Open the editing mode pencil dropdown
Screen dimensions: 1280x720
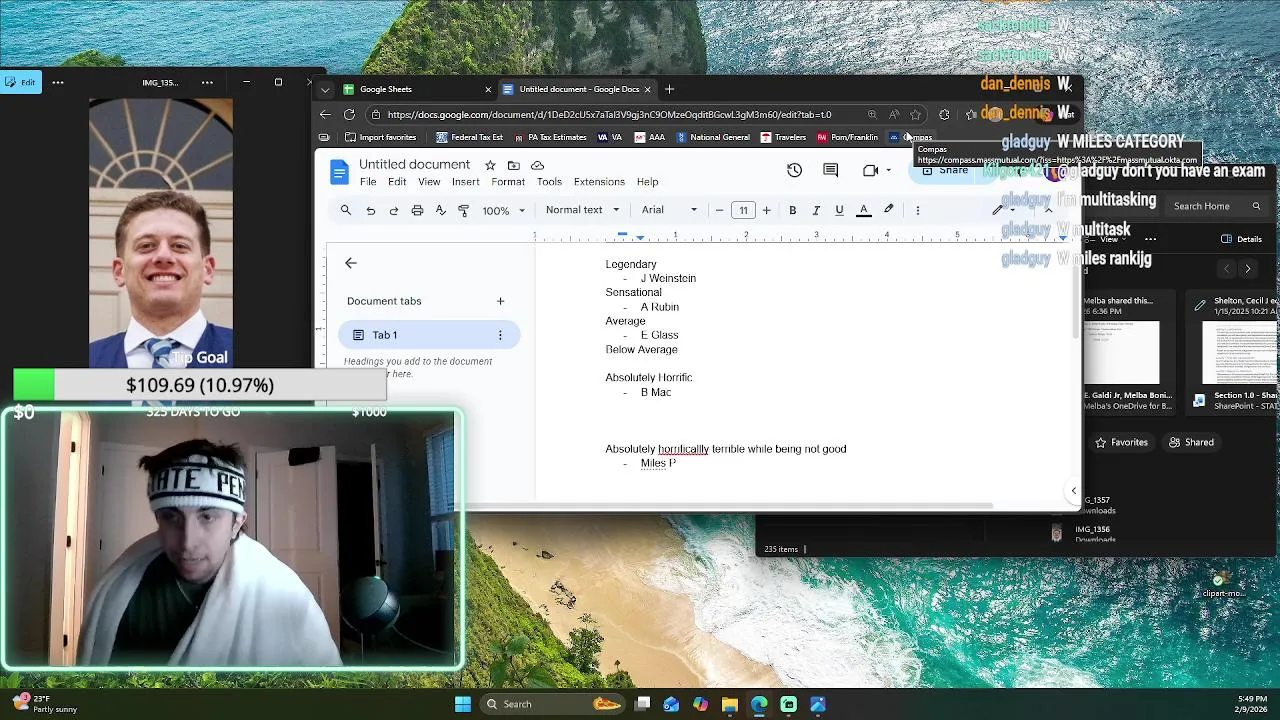coord(1002,210)
